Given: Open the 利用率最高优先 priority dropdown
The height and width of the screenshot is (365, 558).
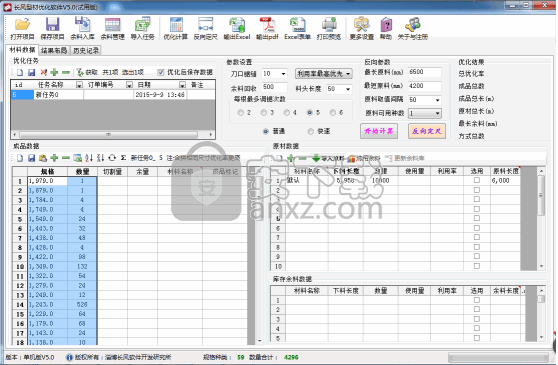Looking at the screenshot, I should click(x=324, y=74).
